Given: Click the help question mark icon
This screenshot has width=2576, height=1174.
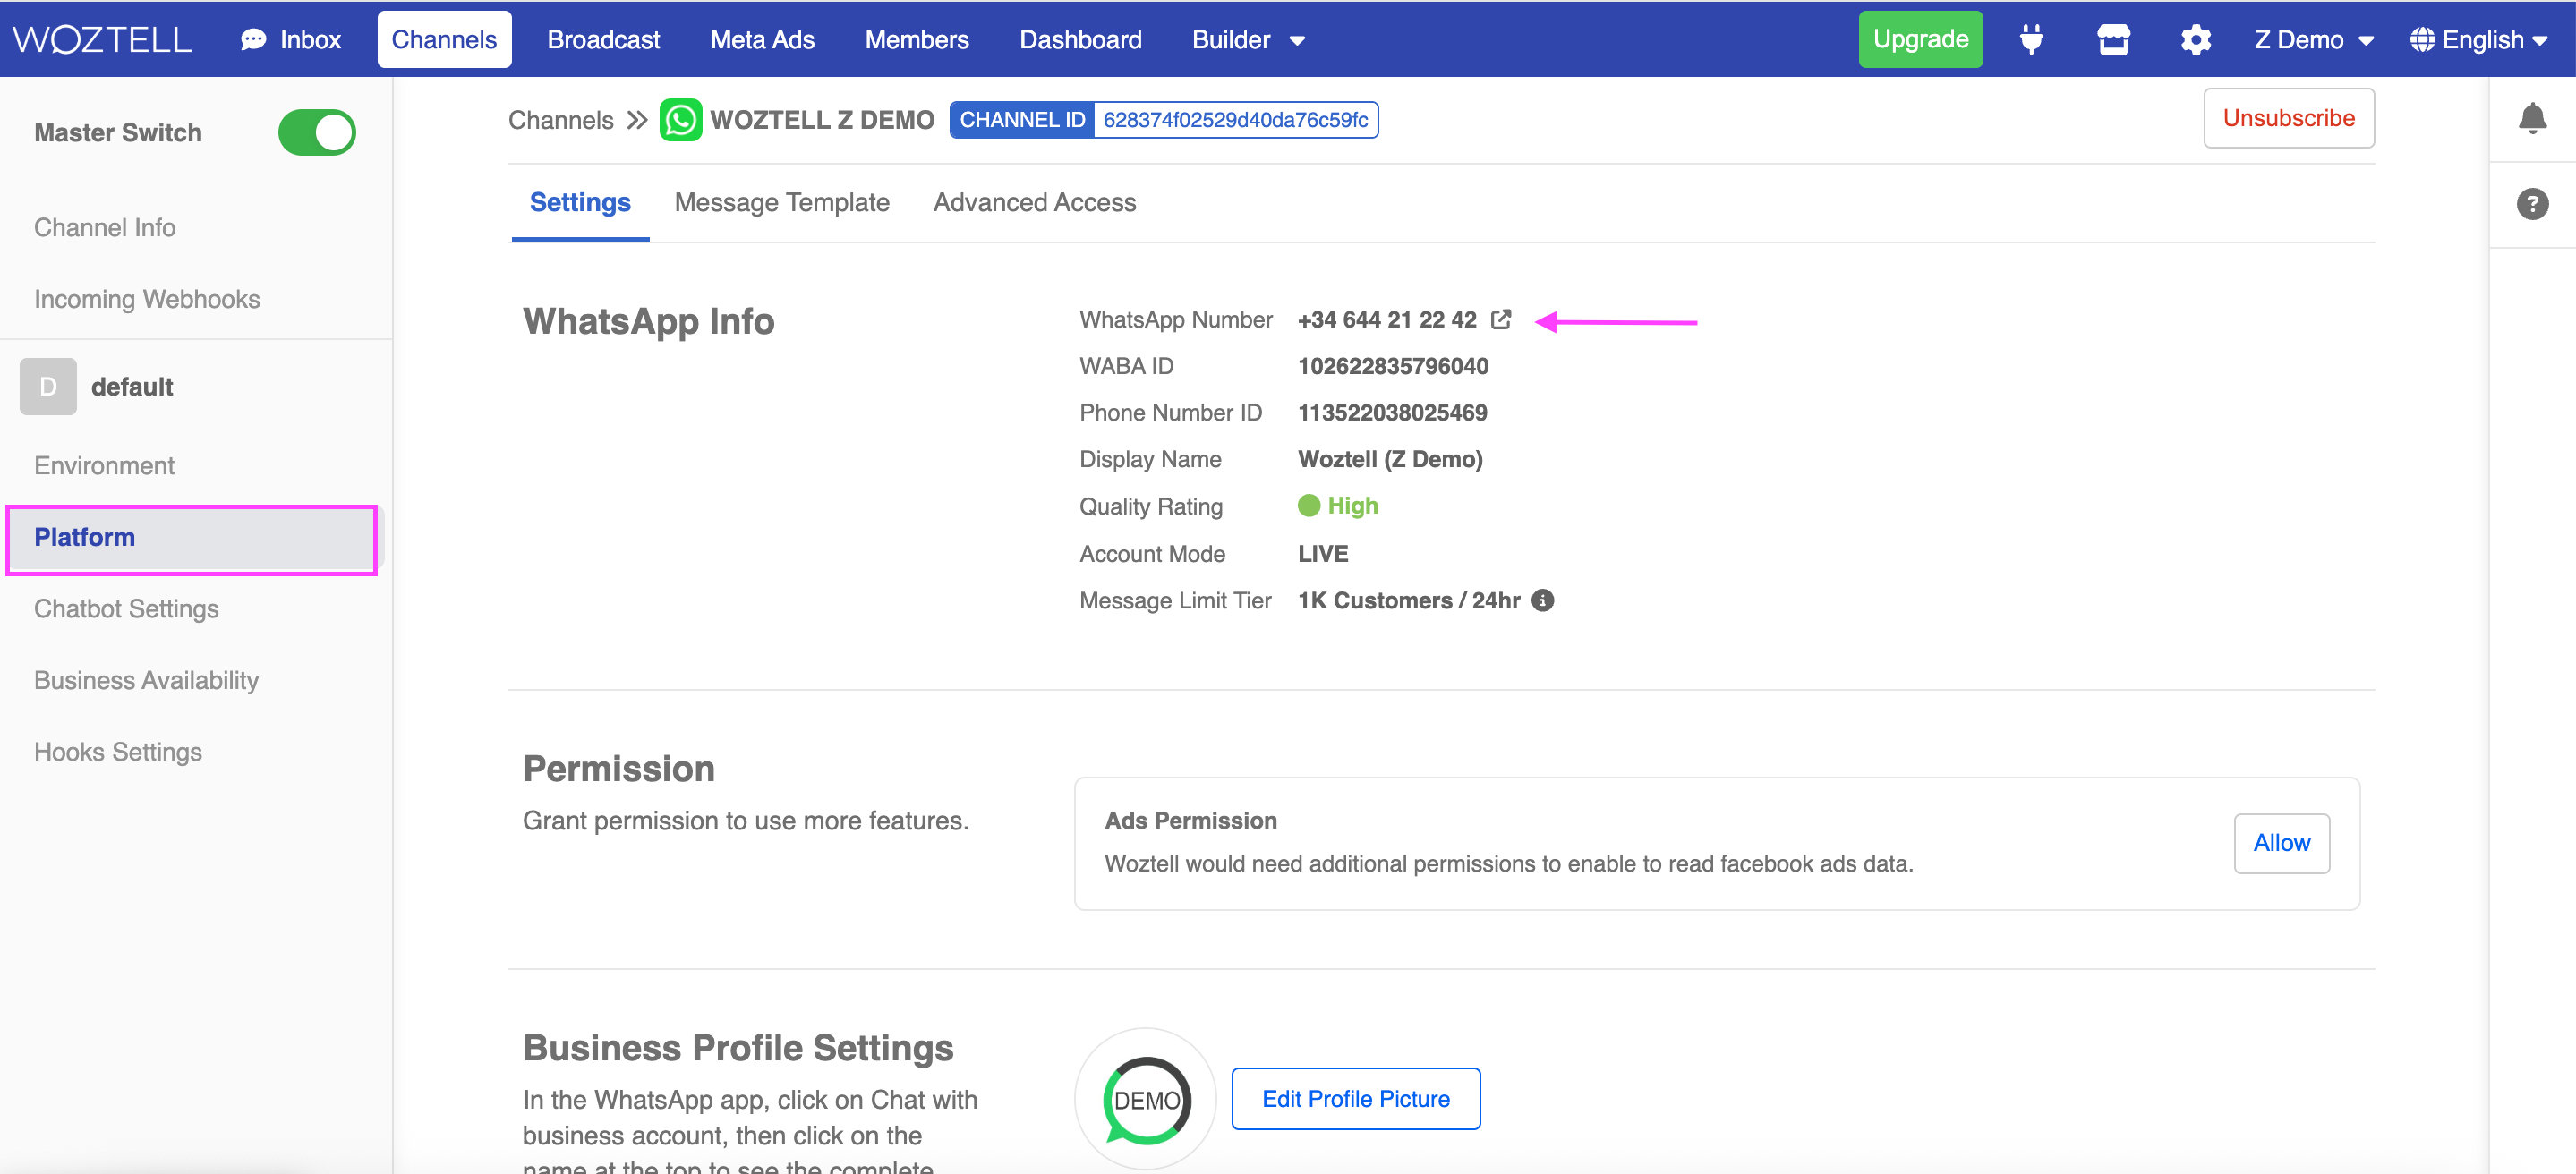Looking at the screenshot, I should [2531, 204].
